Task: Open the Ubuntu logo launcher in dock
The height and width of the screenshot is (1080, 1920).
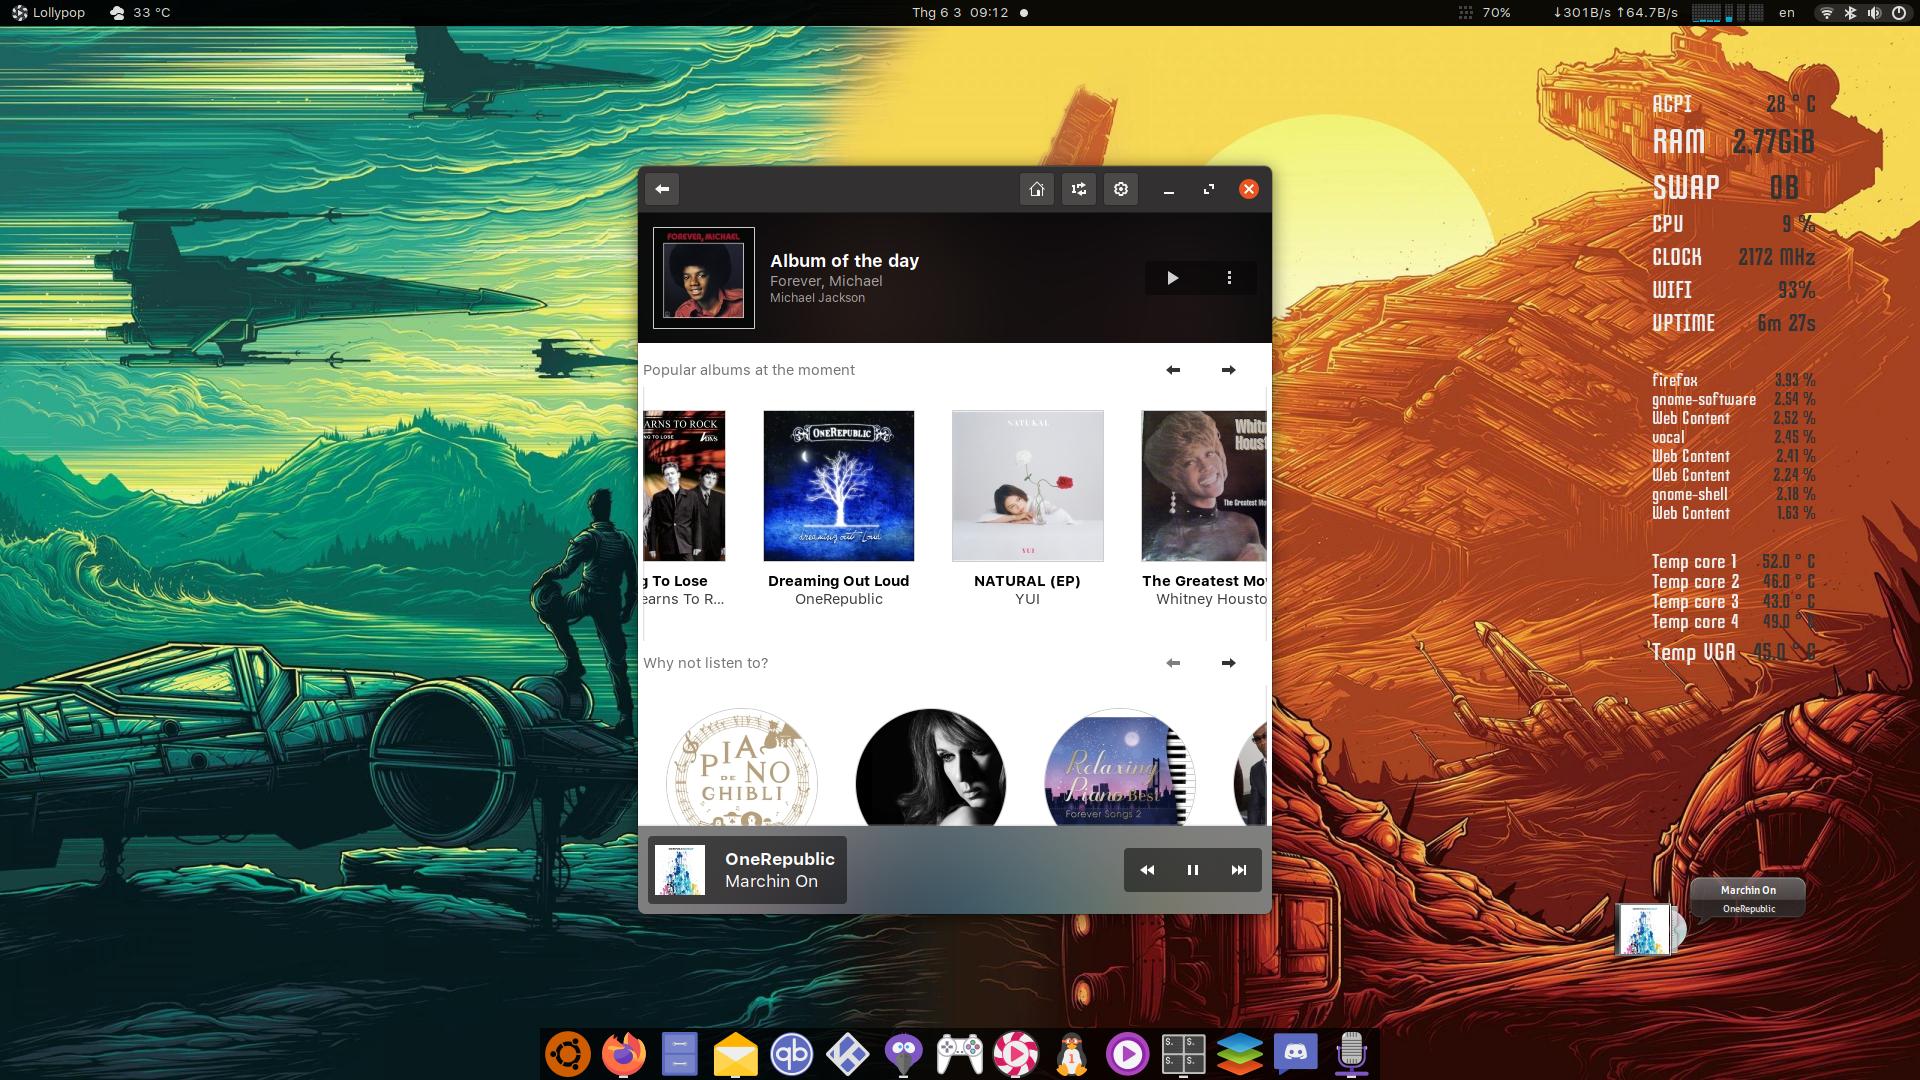Action: coord(567,1054)
